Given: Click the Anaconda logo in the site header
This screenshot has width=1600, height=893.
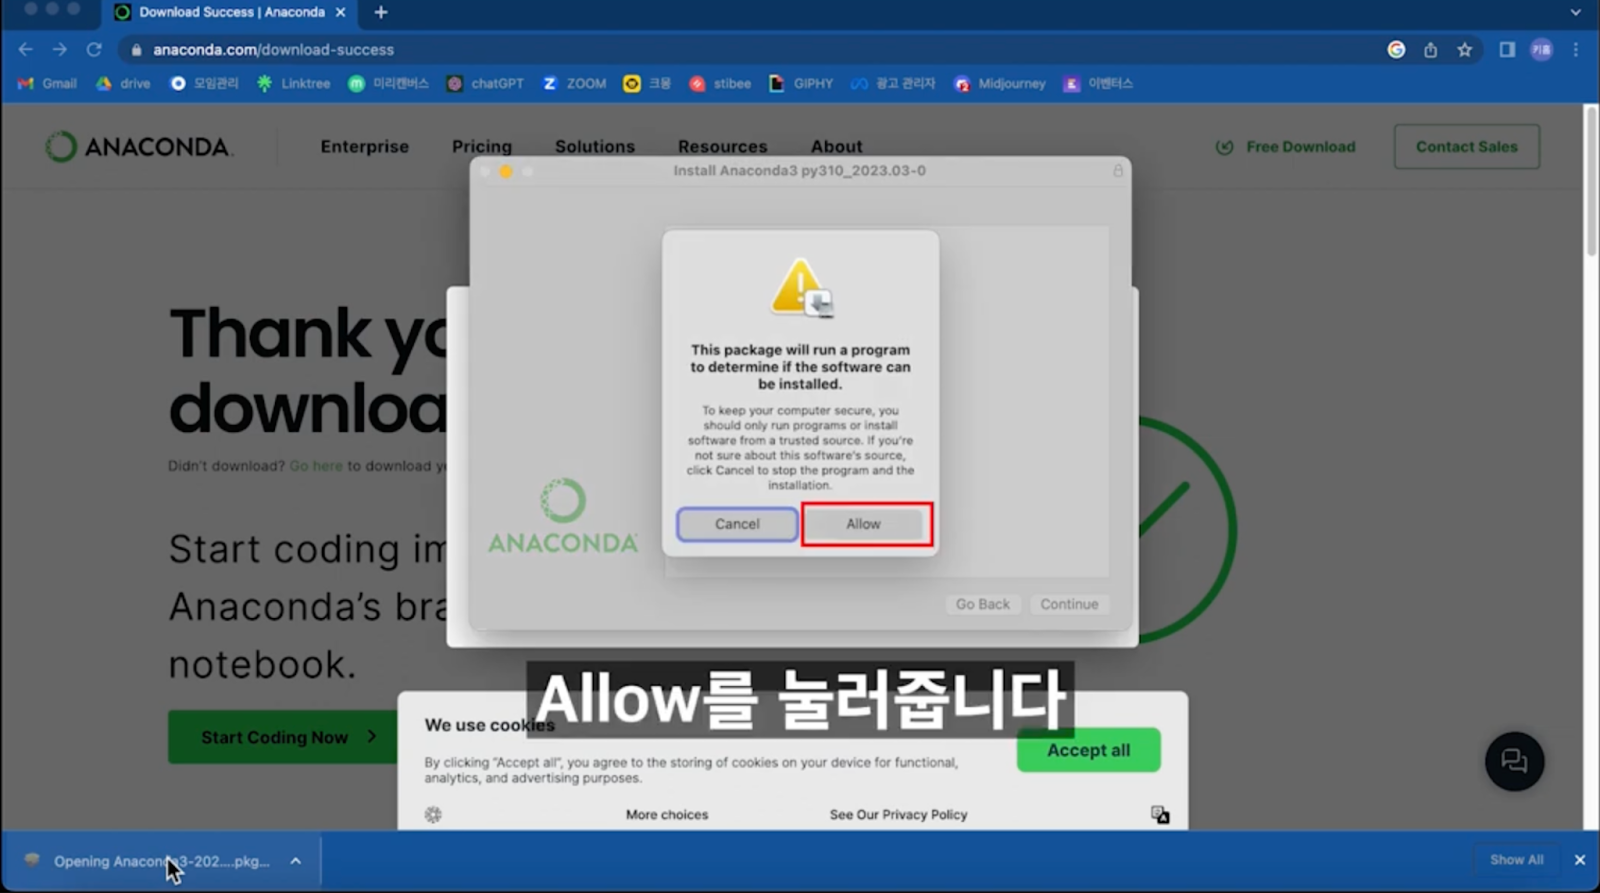Looking at the screenshot, I should pos(138,147).
